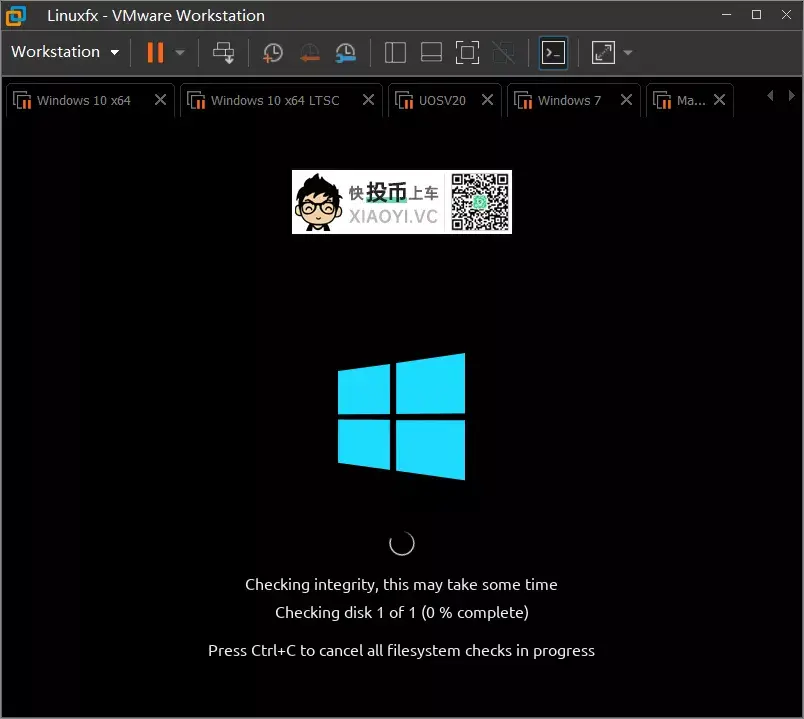The image size is (804, 719).
Task: Close the Windows 10 x64 LTSC tab
Action: click(x=368, y=99)
